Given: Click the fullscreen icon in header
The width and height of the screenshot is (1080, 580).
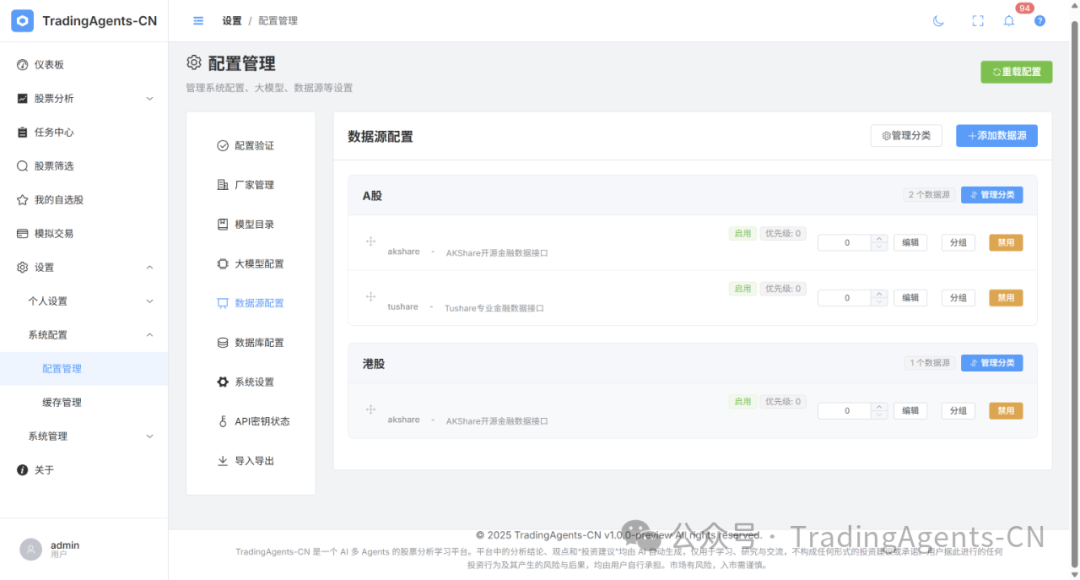Looking at the screenshot, I should [978, 21].
